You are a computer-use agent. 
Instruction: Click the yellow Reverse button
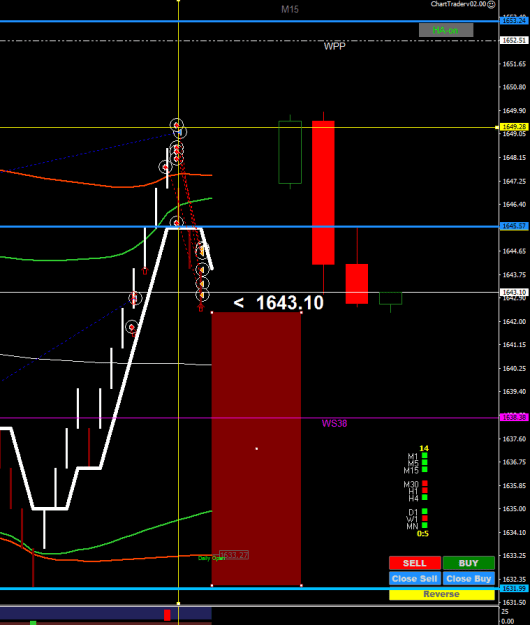pos(442,594)
